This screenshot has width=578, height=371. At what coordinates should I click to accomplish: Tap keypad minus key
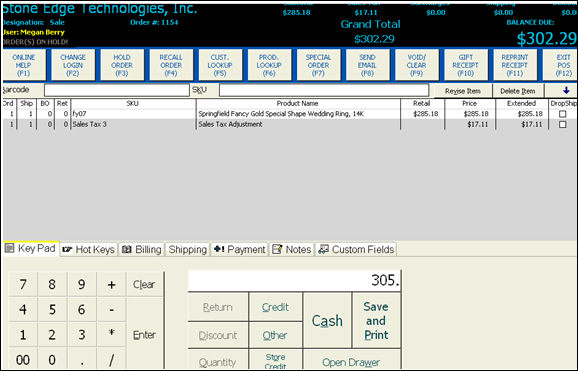click(x=111, y=309)
